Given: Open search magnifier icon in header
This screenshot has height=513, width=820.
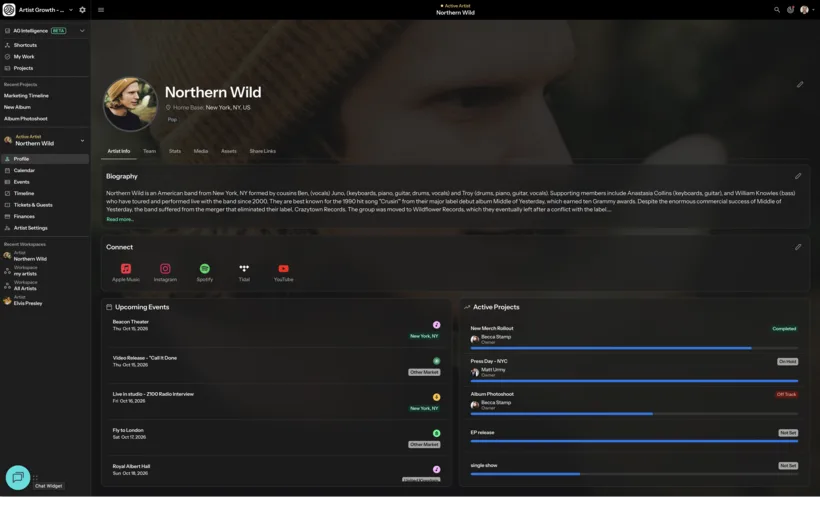Looking at the screenshot, I should [777, 10].
